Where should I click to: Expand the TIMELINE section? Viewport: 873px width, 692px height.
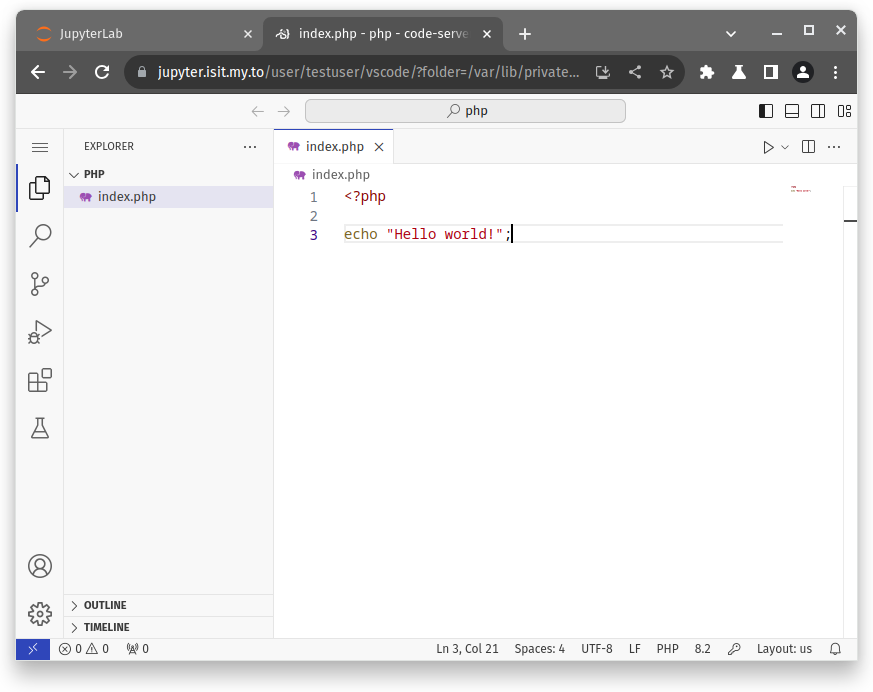106,627
